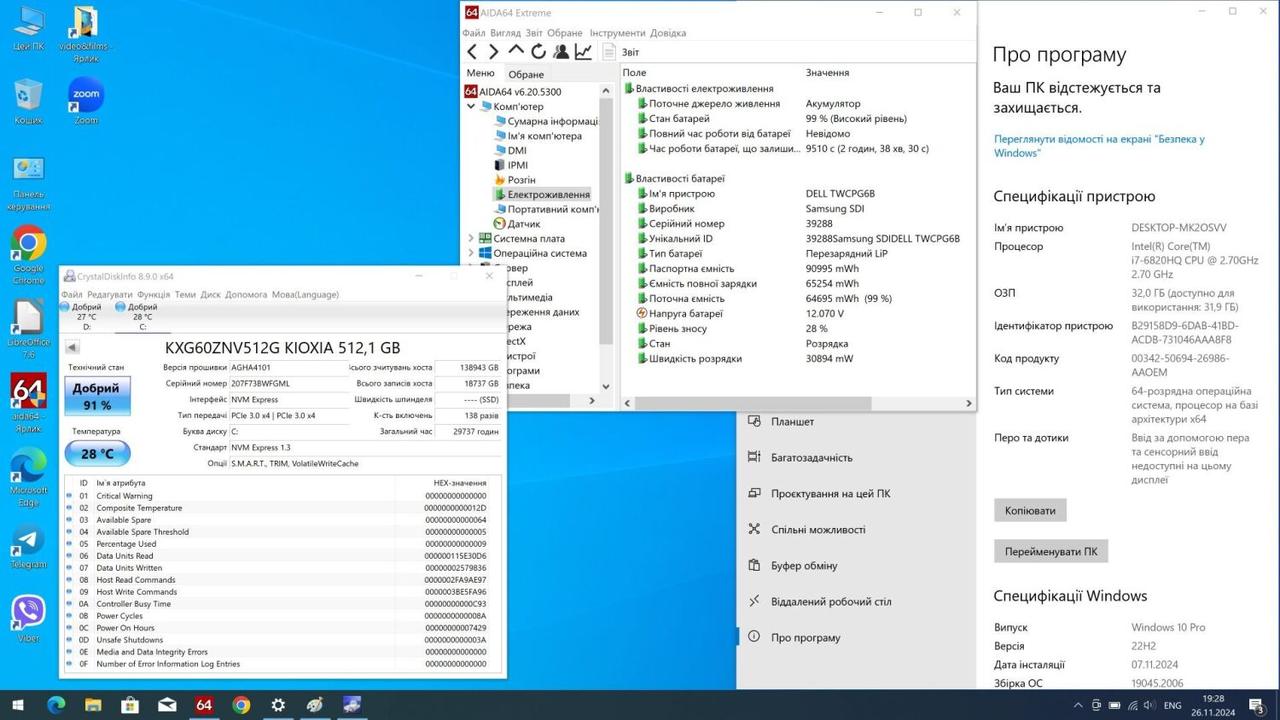
Task: Open Windows security details link
Action: point(1099,146)
